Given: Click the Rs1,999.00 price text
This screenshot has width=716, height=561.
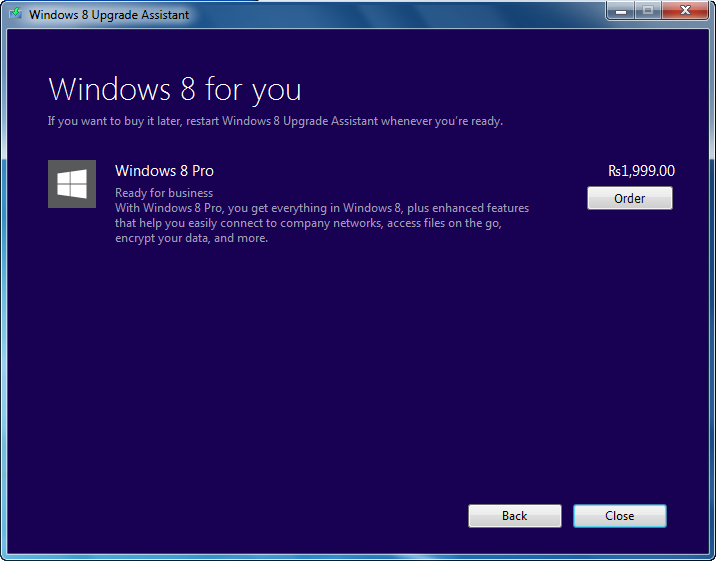Looking at the screenshot, I should pos(641,171).
